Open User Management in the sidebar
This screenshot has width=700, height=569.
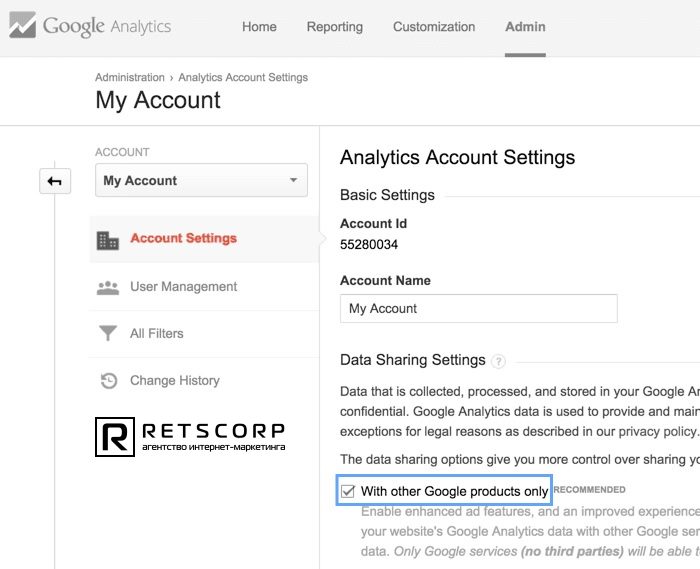click(204, 287)
